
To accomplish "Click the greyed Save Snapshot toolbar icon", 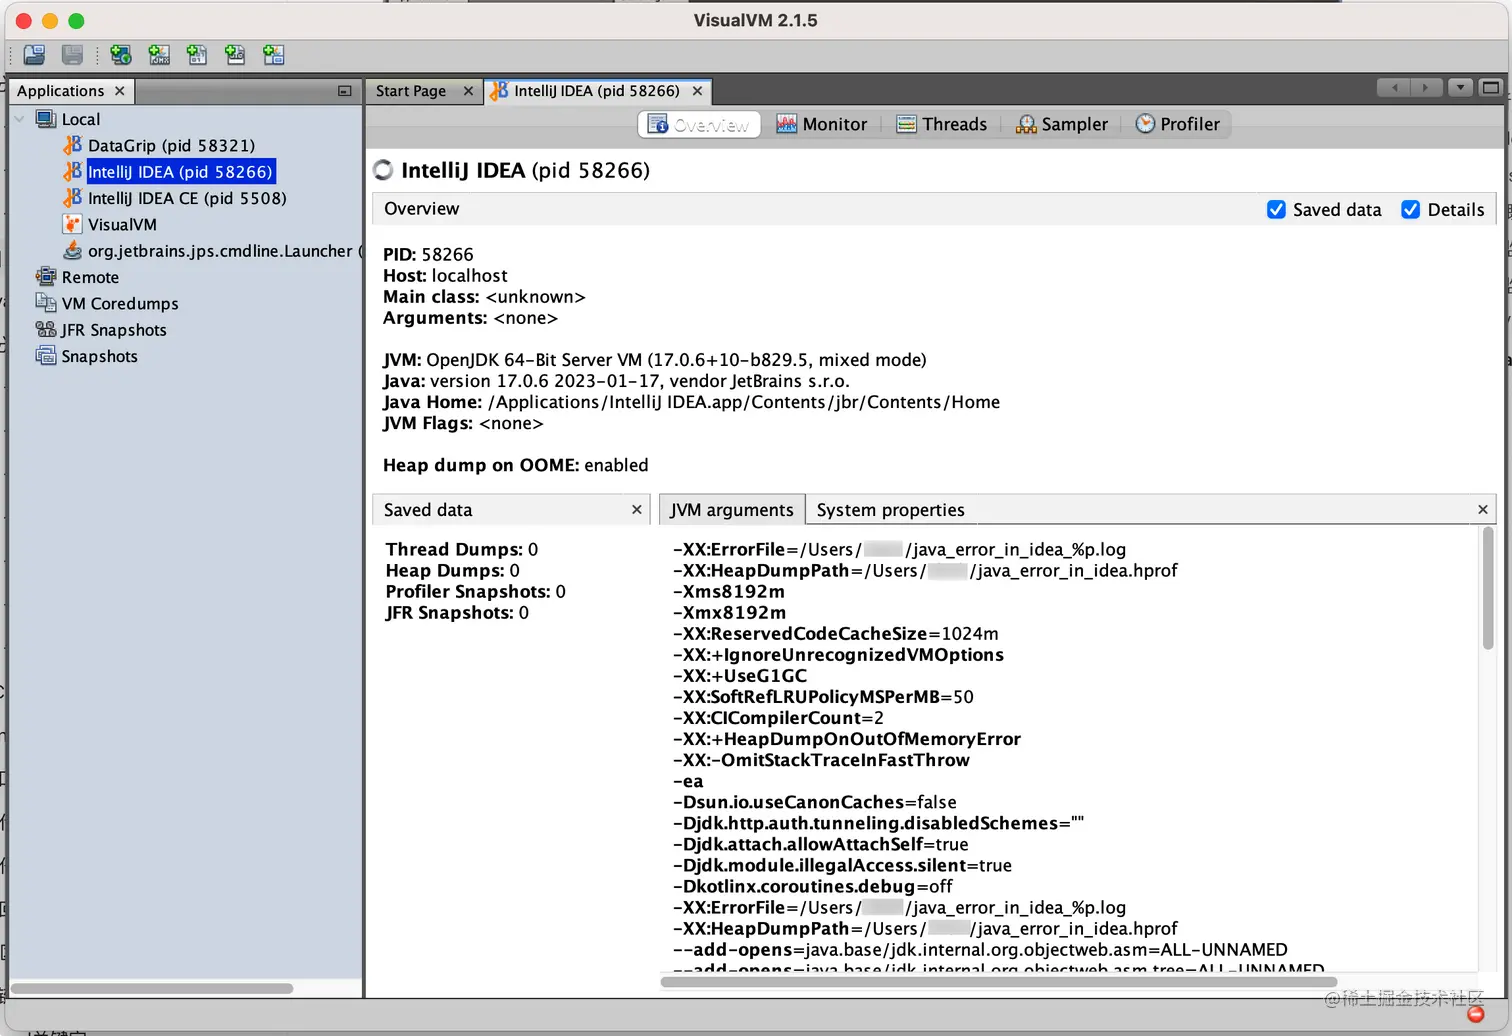I will (72, 55).
